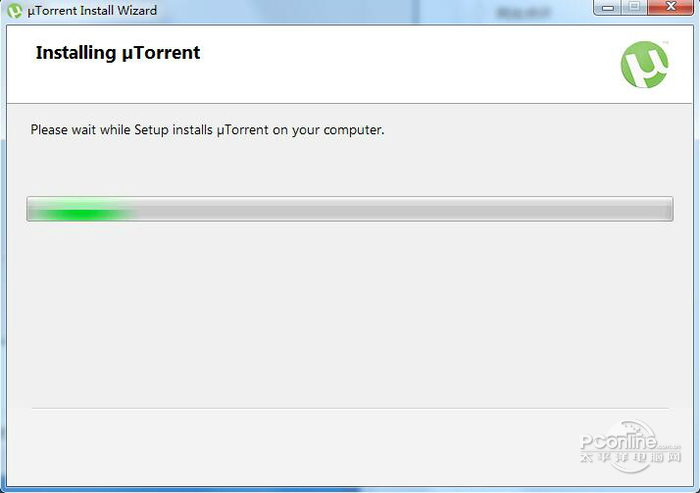Click the PConline watermark logo

pos(630,442)
